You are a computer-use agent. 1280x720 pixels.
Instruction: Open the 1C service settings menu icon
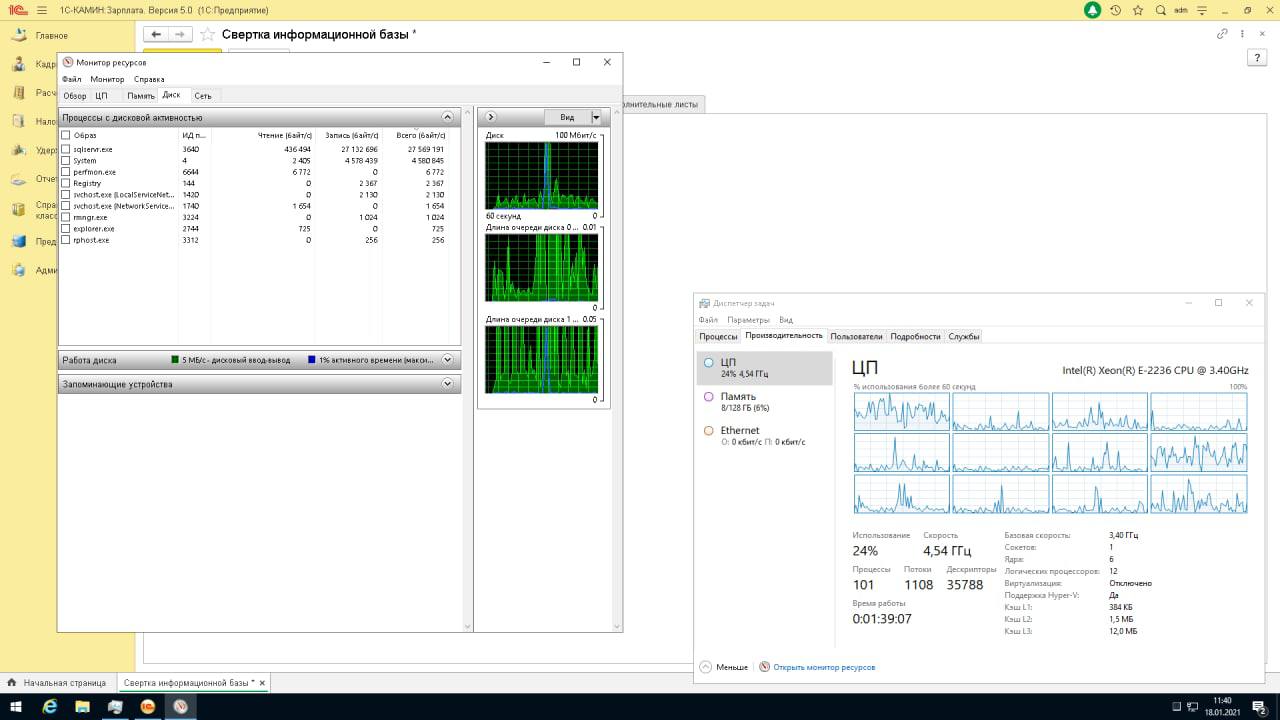(1203, 10)
